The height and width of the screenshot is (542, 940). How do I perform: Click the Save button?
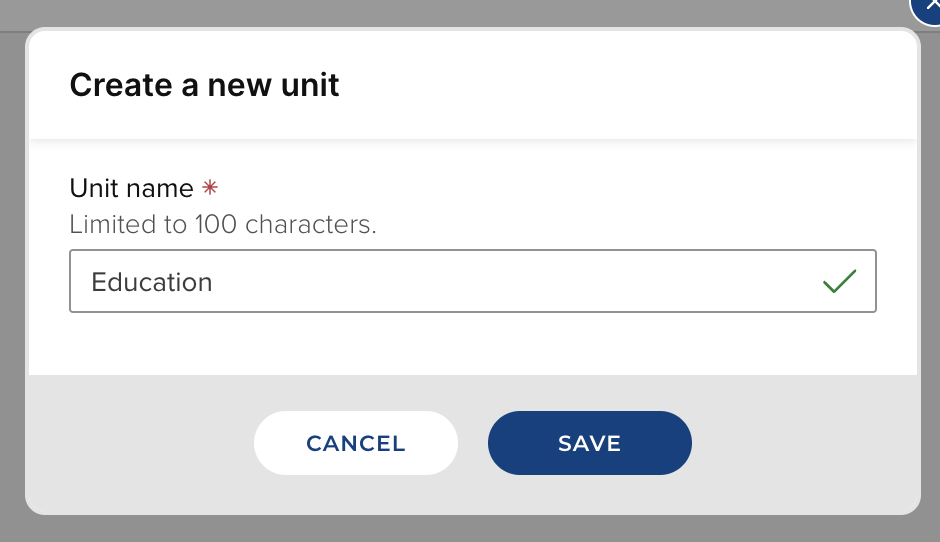[x=589, y=443]
